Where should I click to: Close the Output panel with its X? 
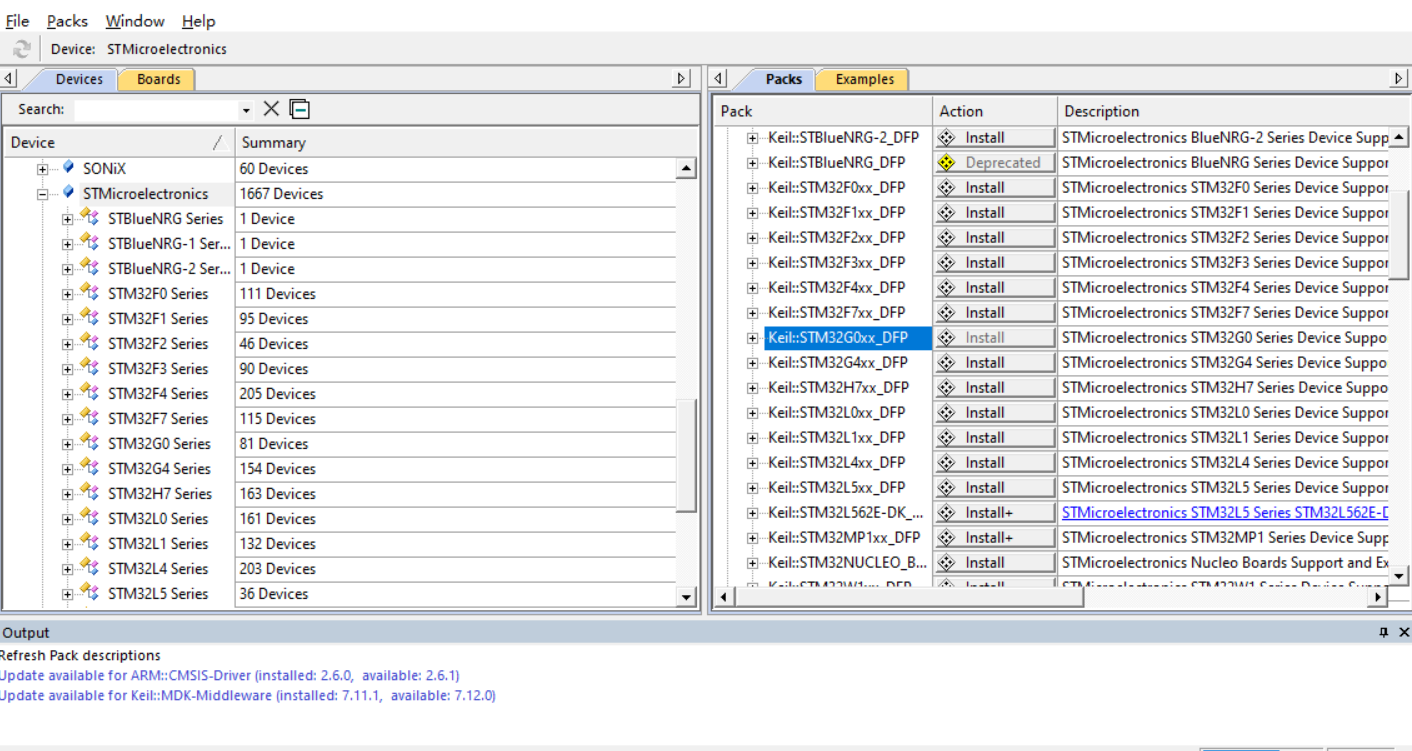(1403, 632)
